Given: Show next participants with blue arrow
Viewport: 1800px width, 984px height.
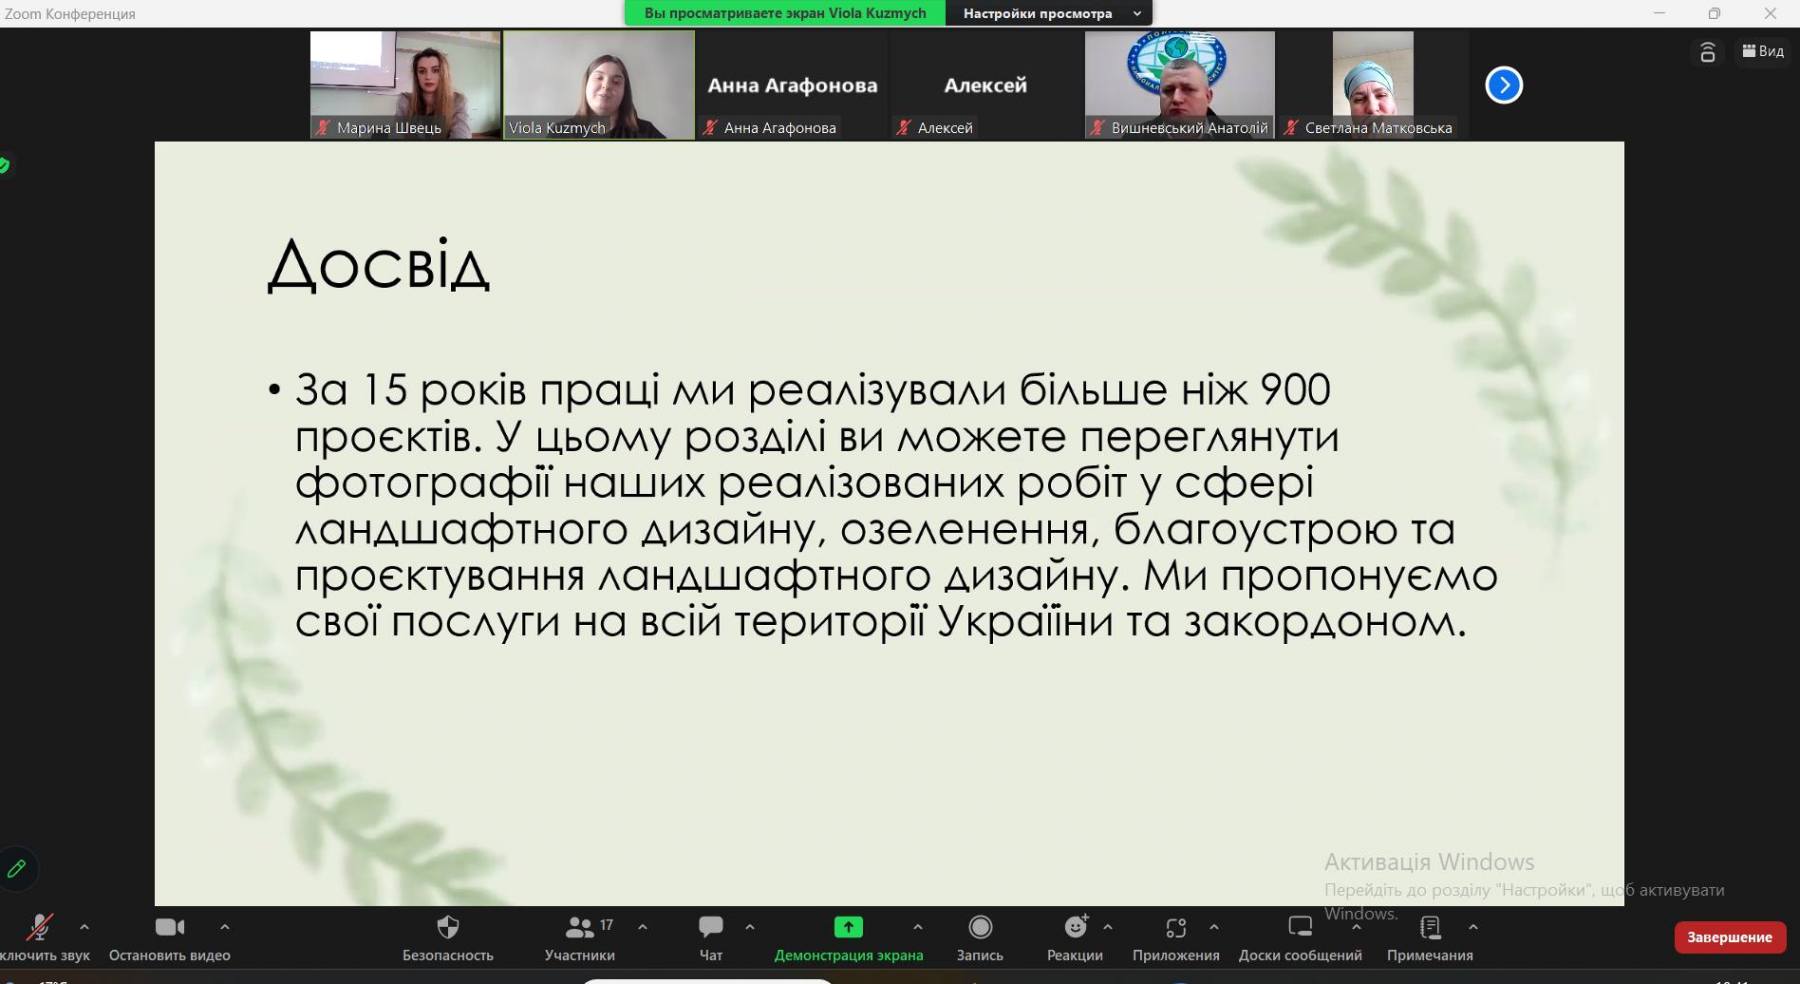Looking at the screenshot, I should pos(1503,85).
